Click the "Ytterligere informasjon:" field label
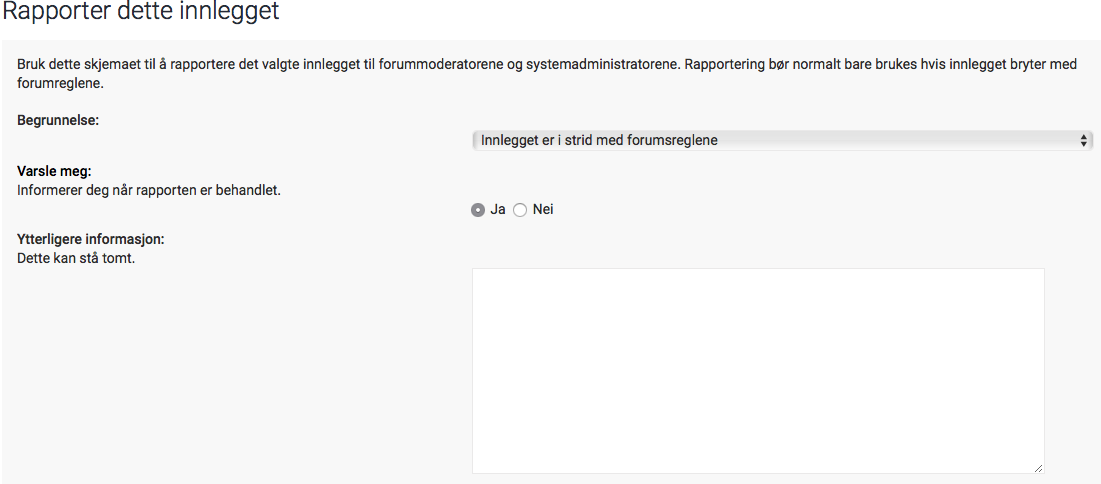The width and height of the screenshot is (1101, 484). coord(91,239)
